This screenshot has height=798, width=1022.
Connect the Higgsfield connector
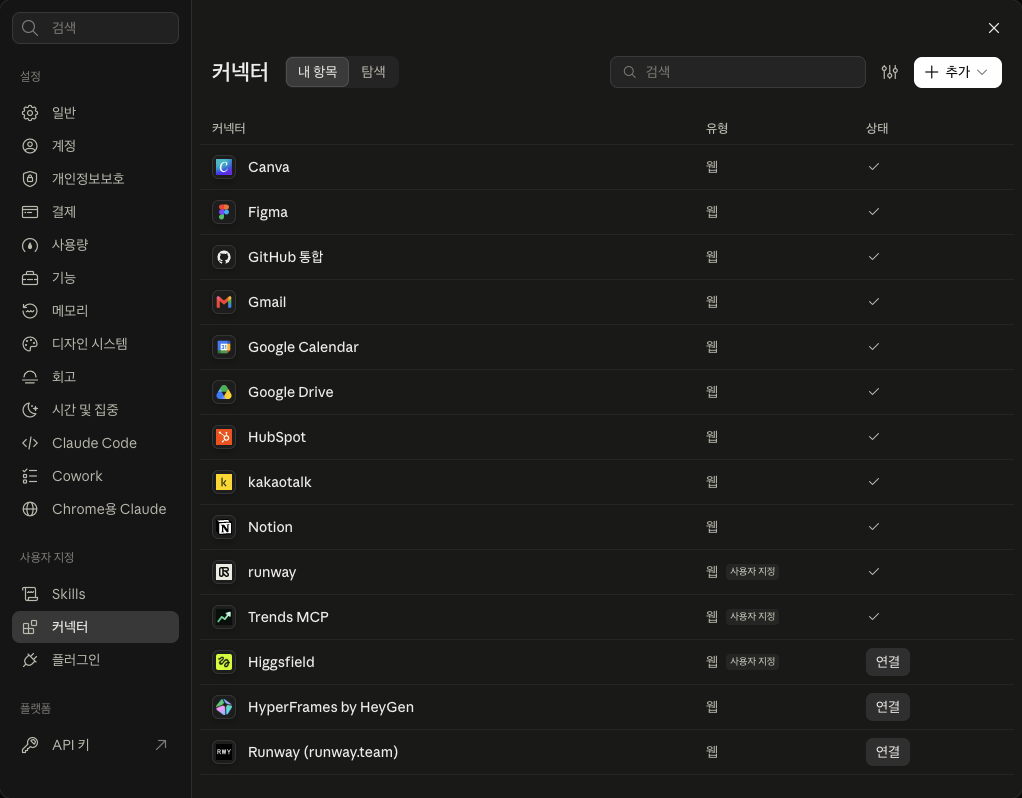point(888,662)
